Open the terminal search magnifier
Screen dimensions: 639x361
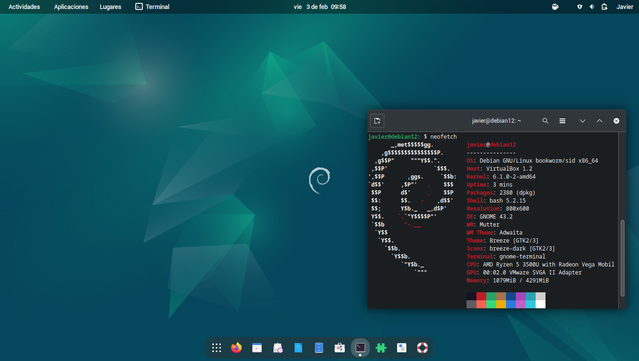(x=545, y=121)
